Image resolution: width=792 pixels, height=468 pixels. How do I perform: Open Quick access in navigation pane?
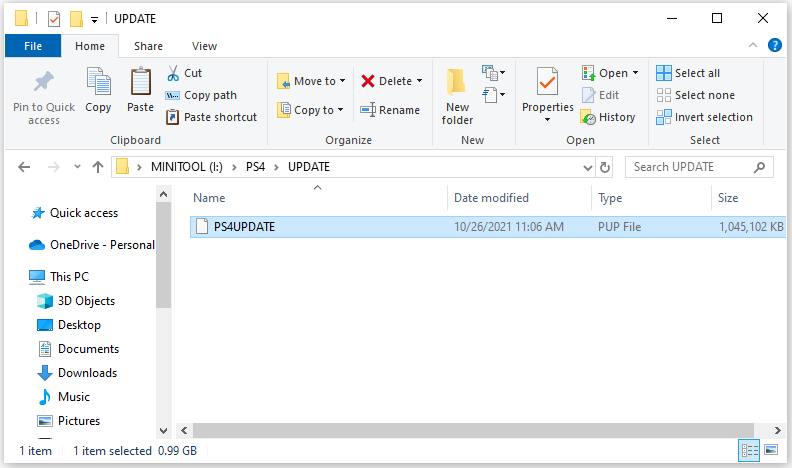(84, 213)
